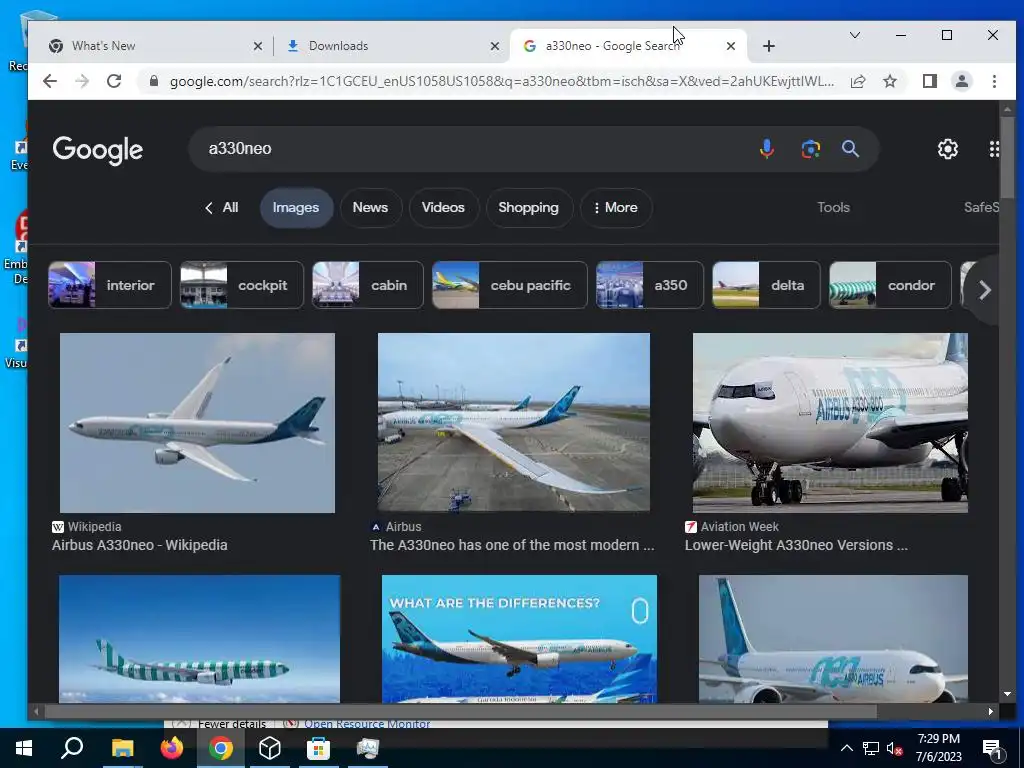Select the Images filter
This screenshot has height=768, width=1024.
click(296, 208)
